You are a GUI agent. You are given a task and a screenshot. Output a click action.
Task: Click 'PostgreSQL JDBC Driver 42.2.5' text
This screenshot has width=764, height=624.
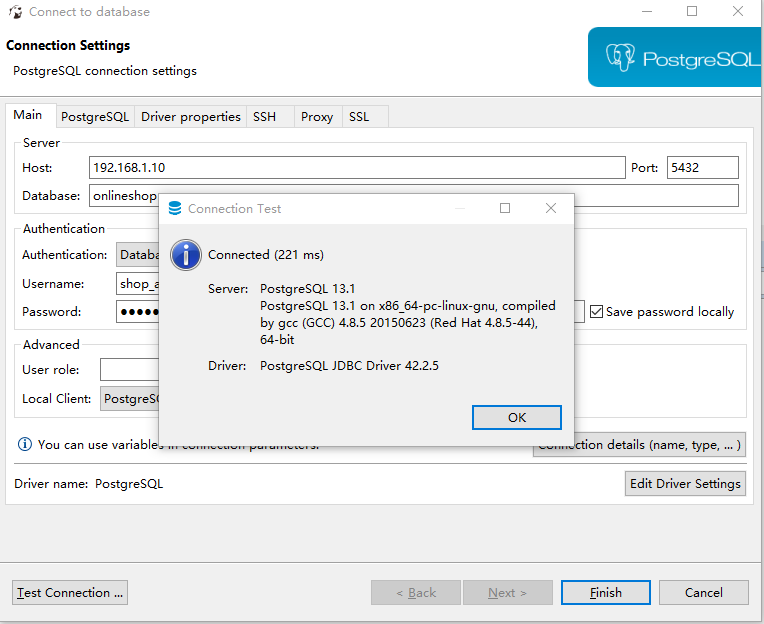coord(349,366)
